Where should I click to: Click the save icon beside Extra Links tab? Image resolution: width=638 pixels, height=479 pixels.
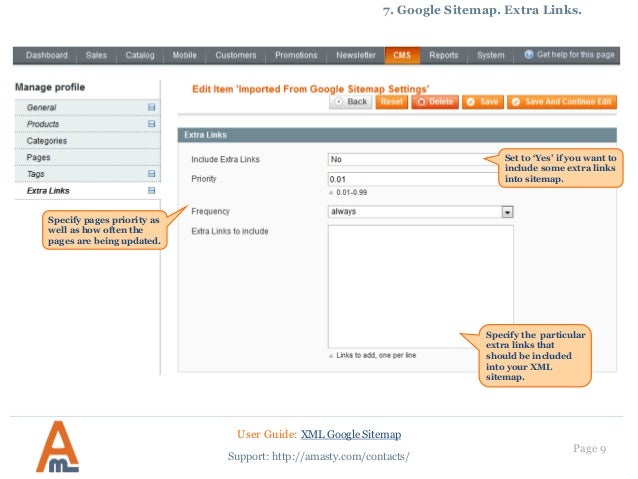pyautogui.click(x=151, y=190)
